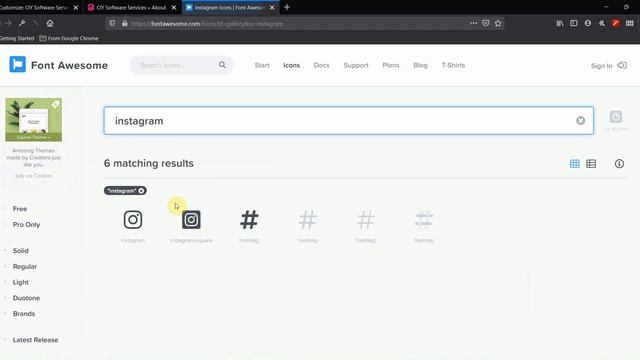Open the instagram-square icon result
640x360 pixels.
191,220
